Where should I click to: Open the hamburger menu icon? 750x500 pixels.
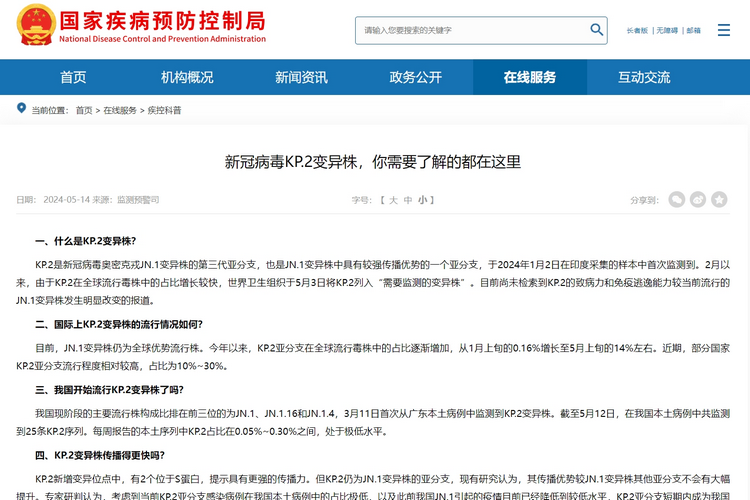[x=724, y=30]
